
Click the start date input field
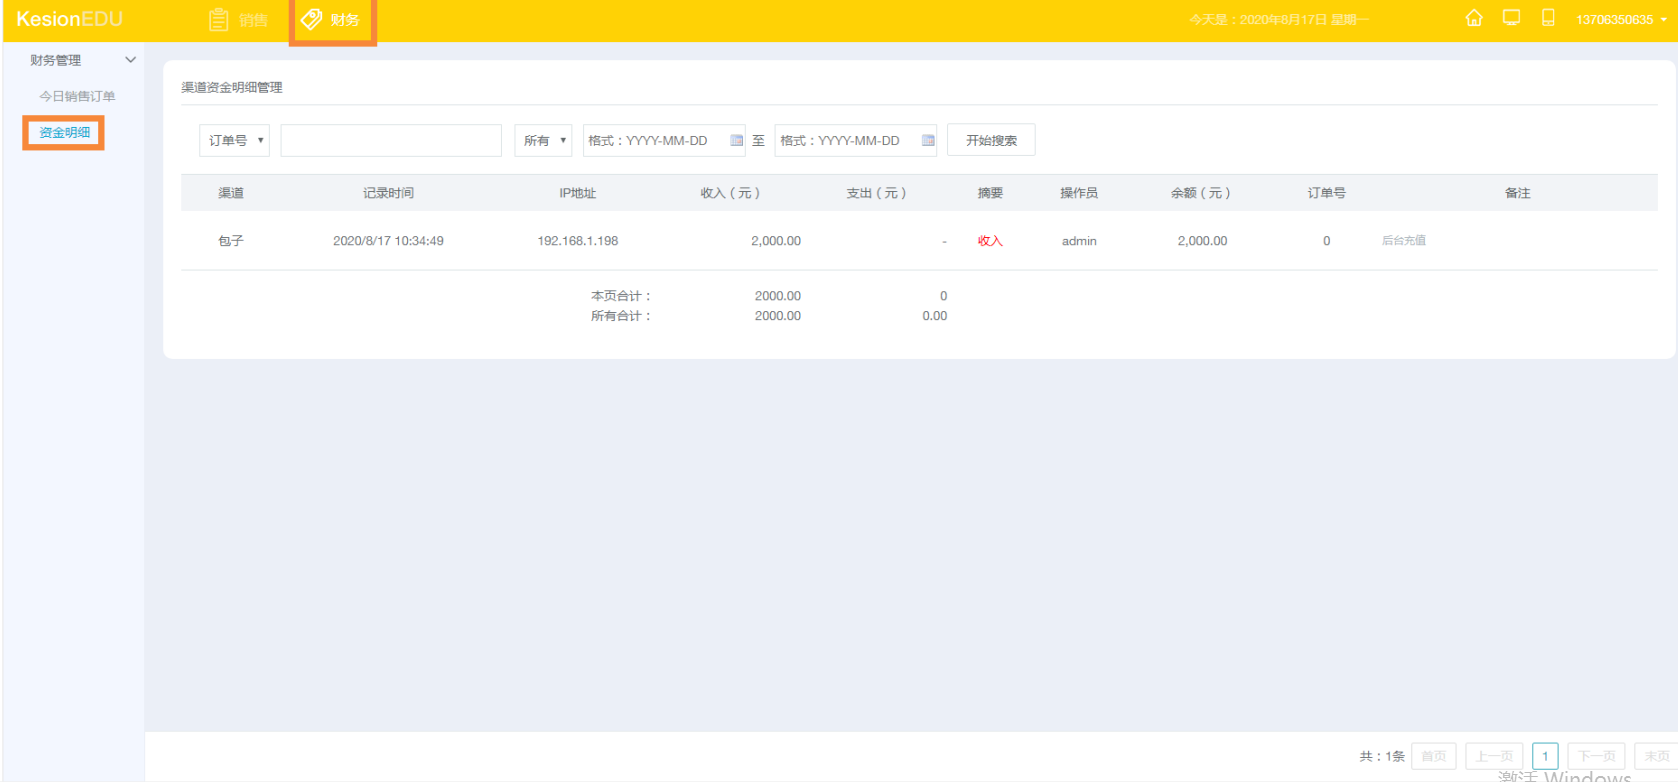[655, 141]
